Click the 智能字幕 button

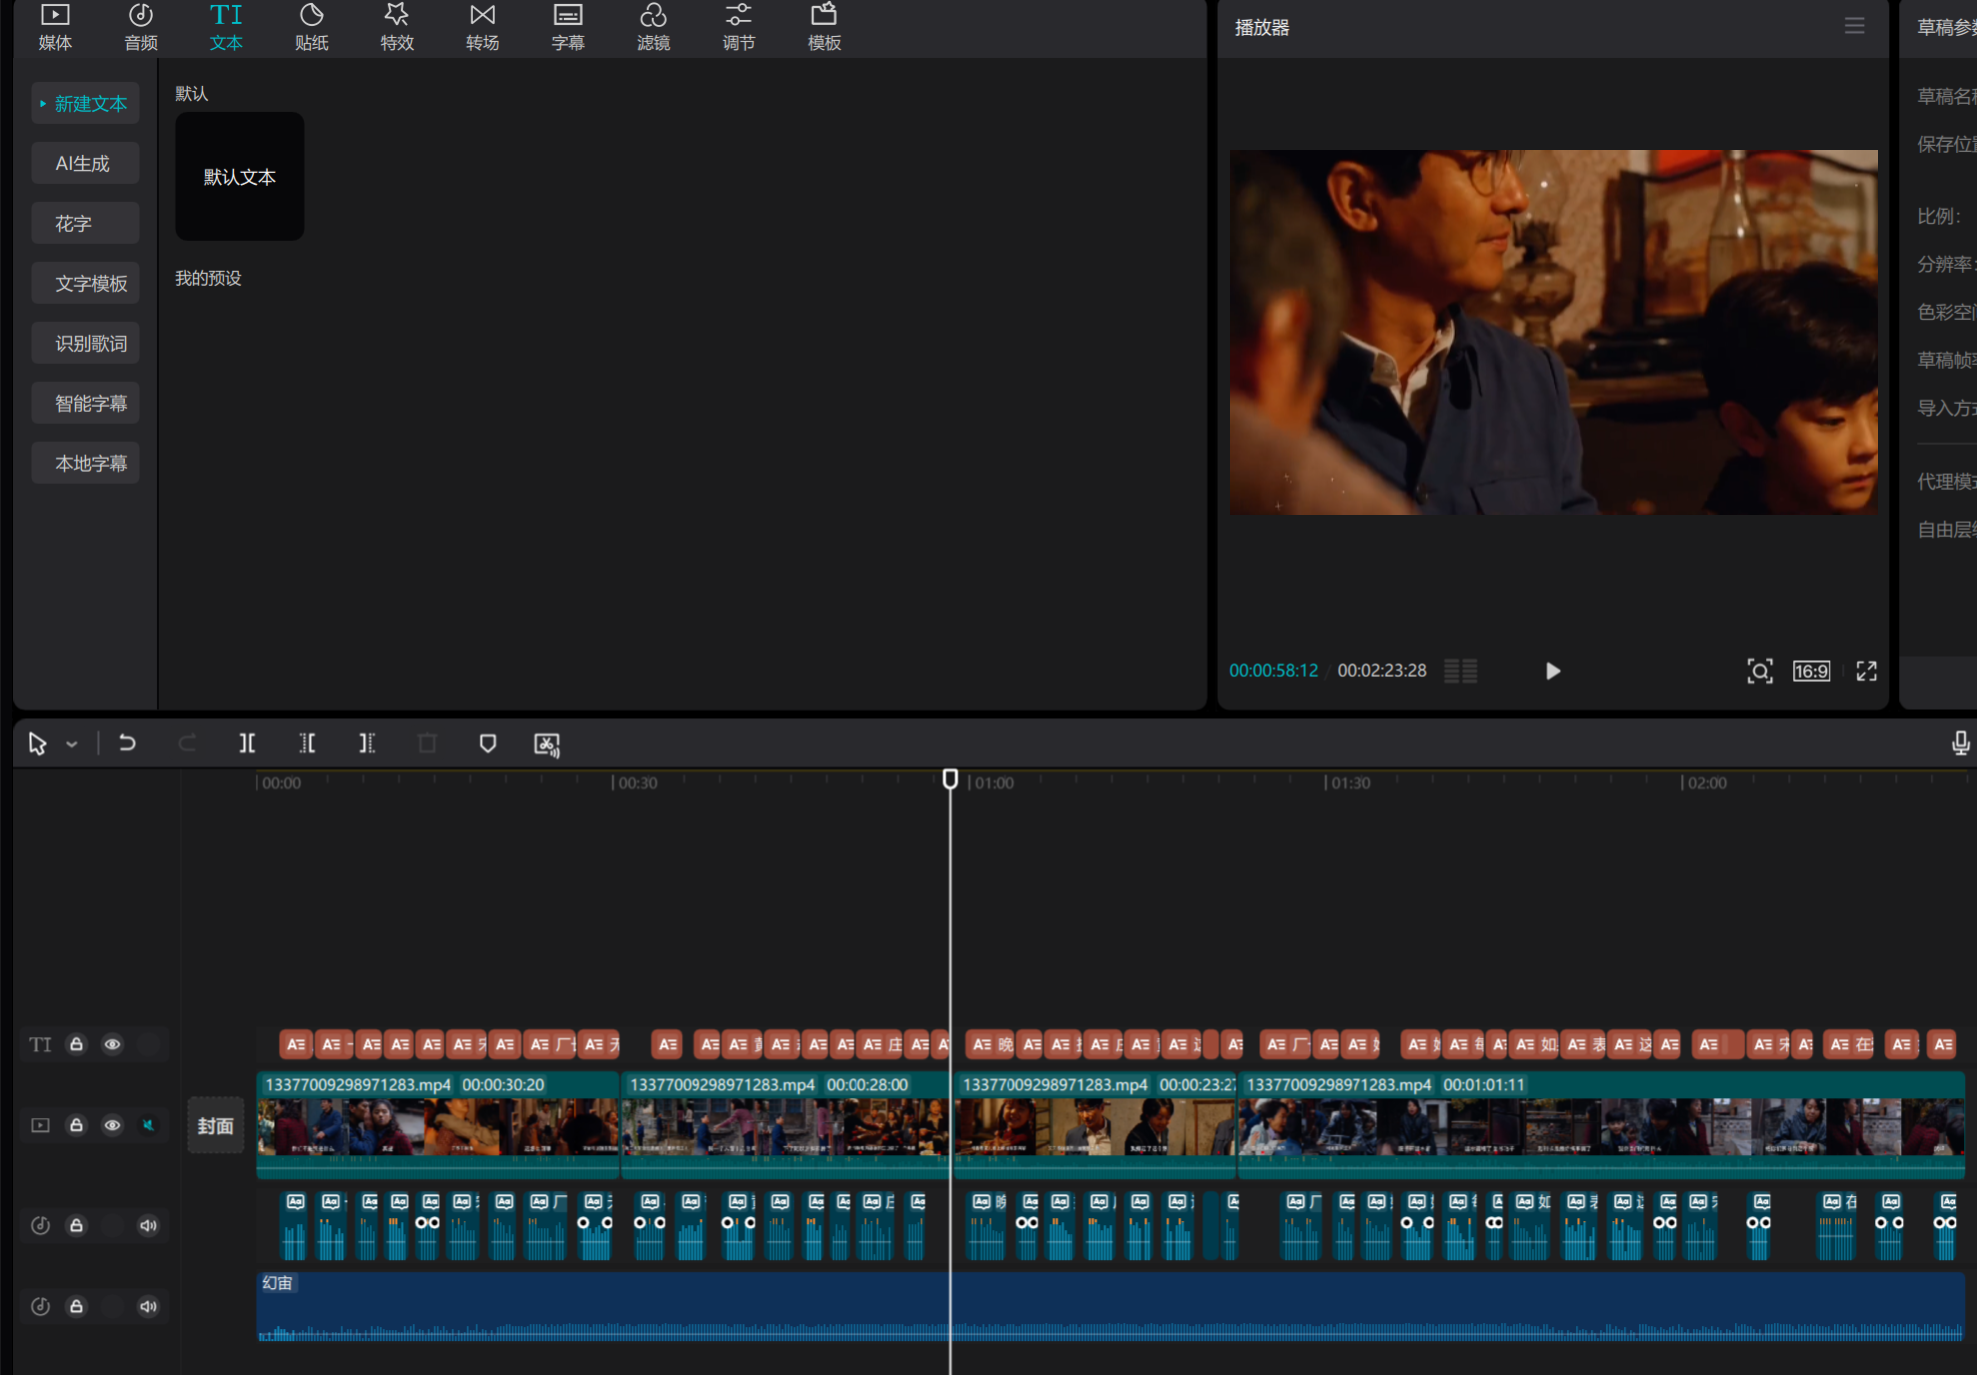pyautogui.click(x=85, y=404)
